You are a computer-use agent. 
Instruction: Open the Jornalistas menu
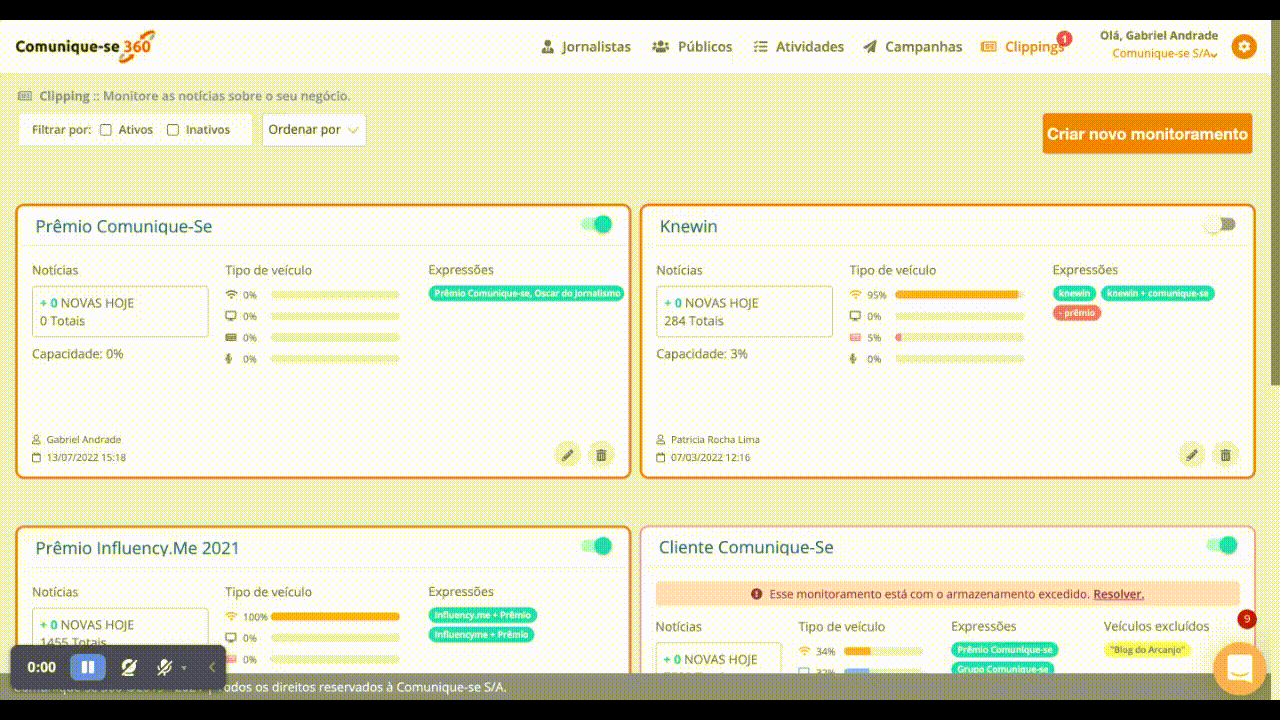tap(586, 47)
